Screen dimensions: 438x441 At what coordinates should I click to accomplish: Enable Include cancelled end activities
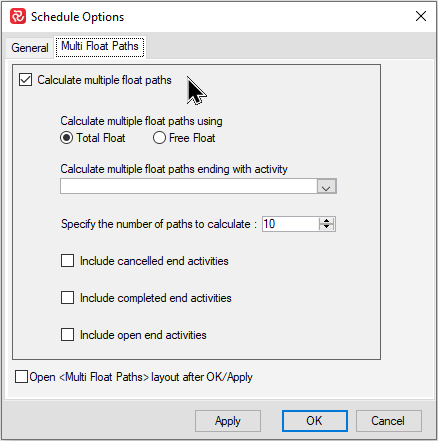pos(67,261)
